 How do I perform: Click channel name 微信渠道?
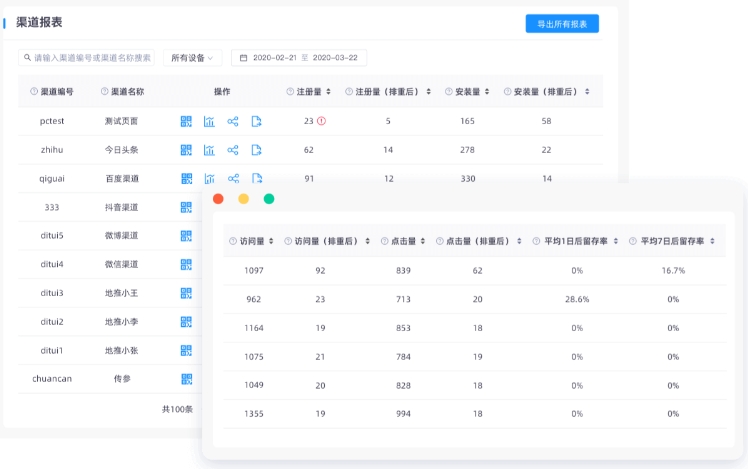point(121,264)
